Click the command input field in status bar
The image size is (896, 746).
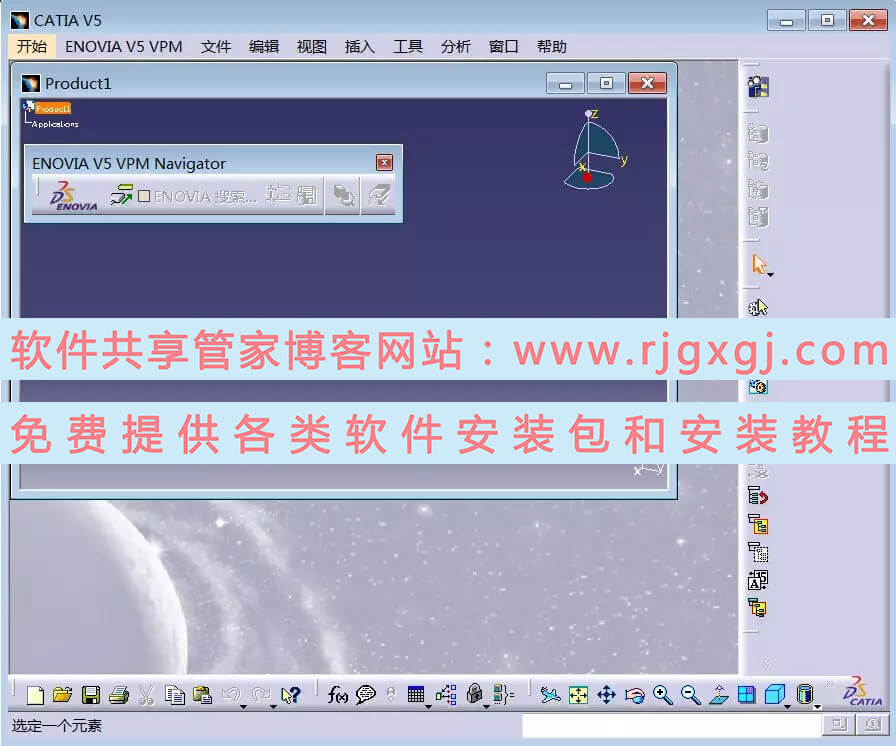(x=671, y=725)
